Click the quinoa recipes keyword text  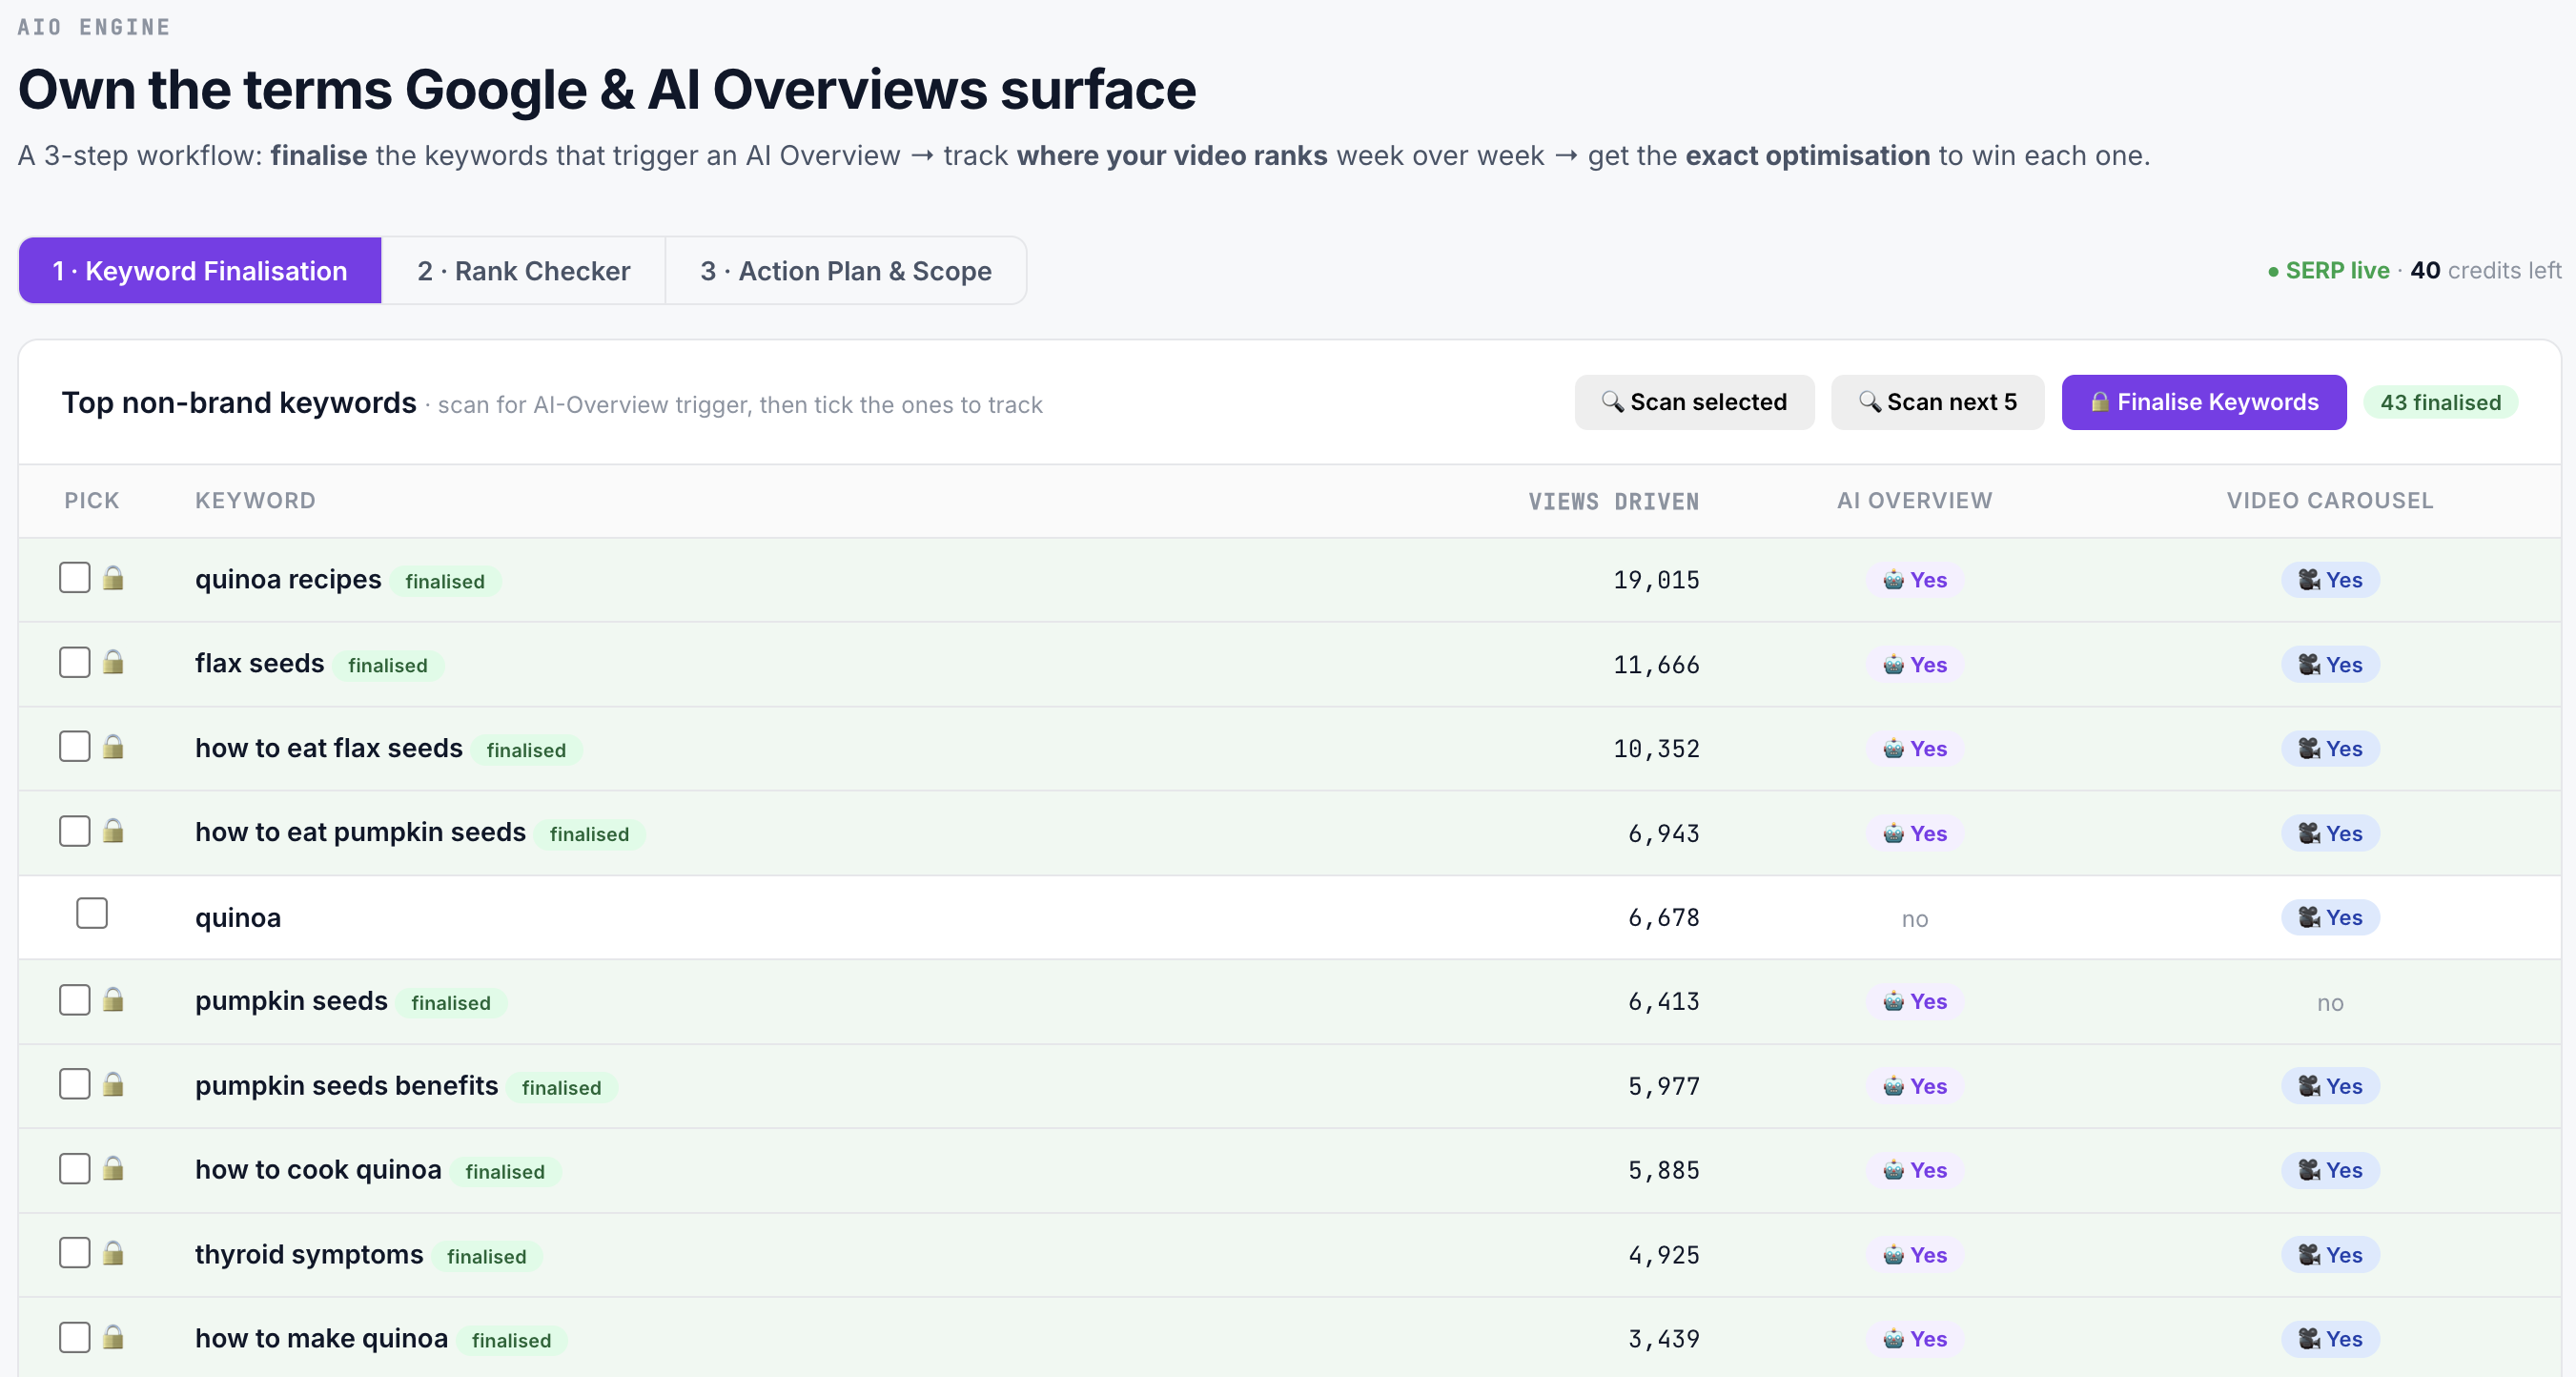288,580
